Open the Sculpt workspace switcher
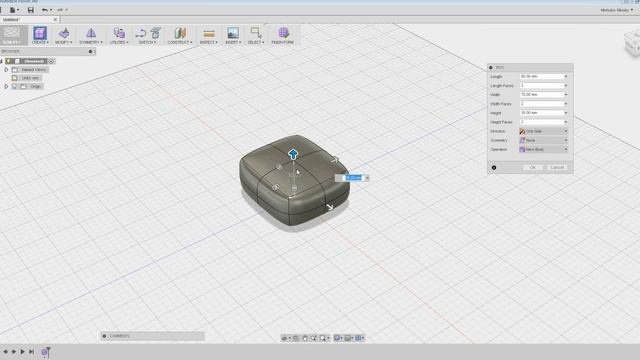This screenshot has height=360, width=640. 13,35
